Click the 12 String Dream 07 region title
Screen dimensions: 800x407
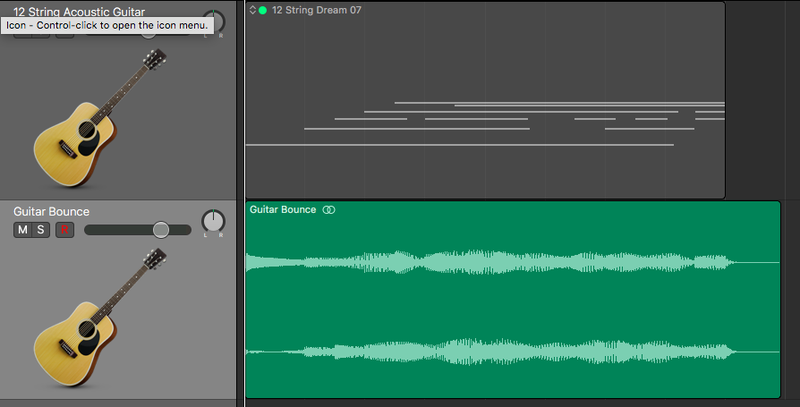point(316,10)
